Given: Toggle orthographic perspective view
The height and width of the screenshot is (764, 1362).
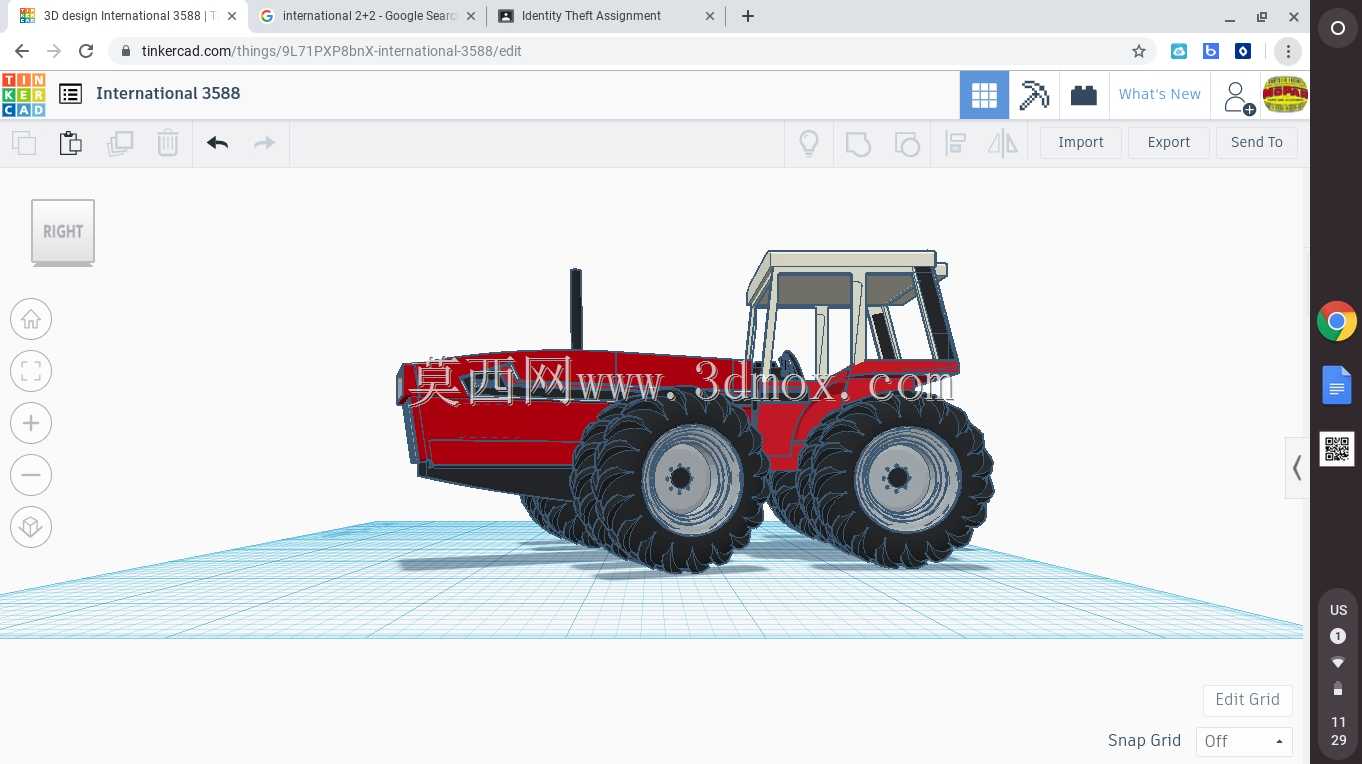Looking at the screenshot, I should 31,527.
